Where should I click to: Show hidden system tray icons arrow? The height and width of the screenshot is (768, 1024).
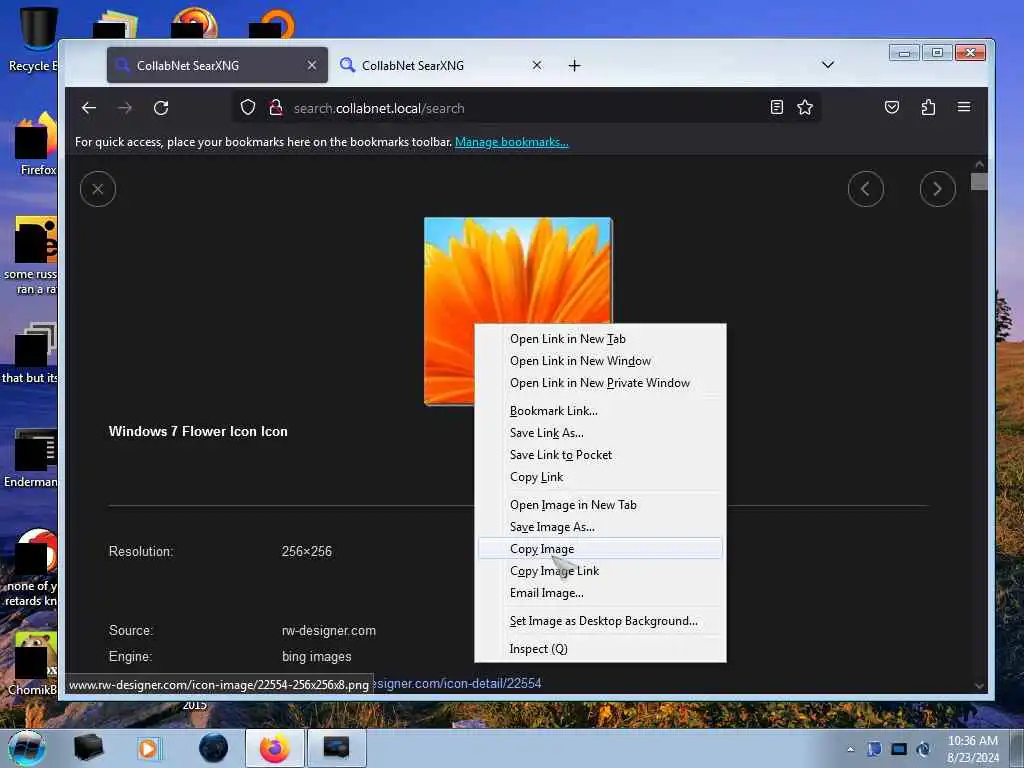[850, 749]
